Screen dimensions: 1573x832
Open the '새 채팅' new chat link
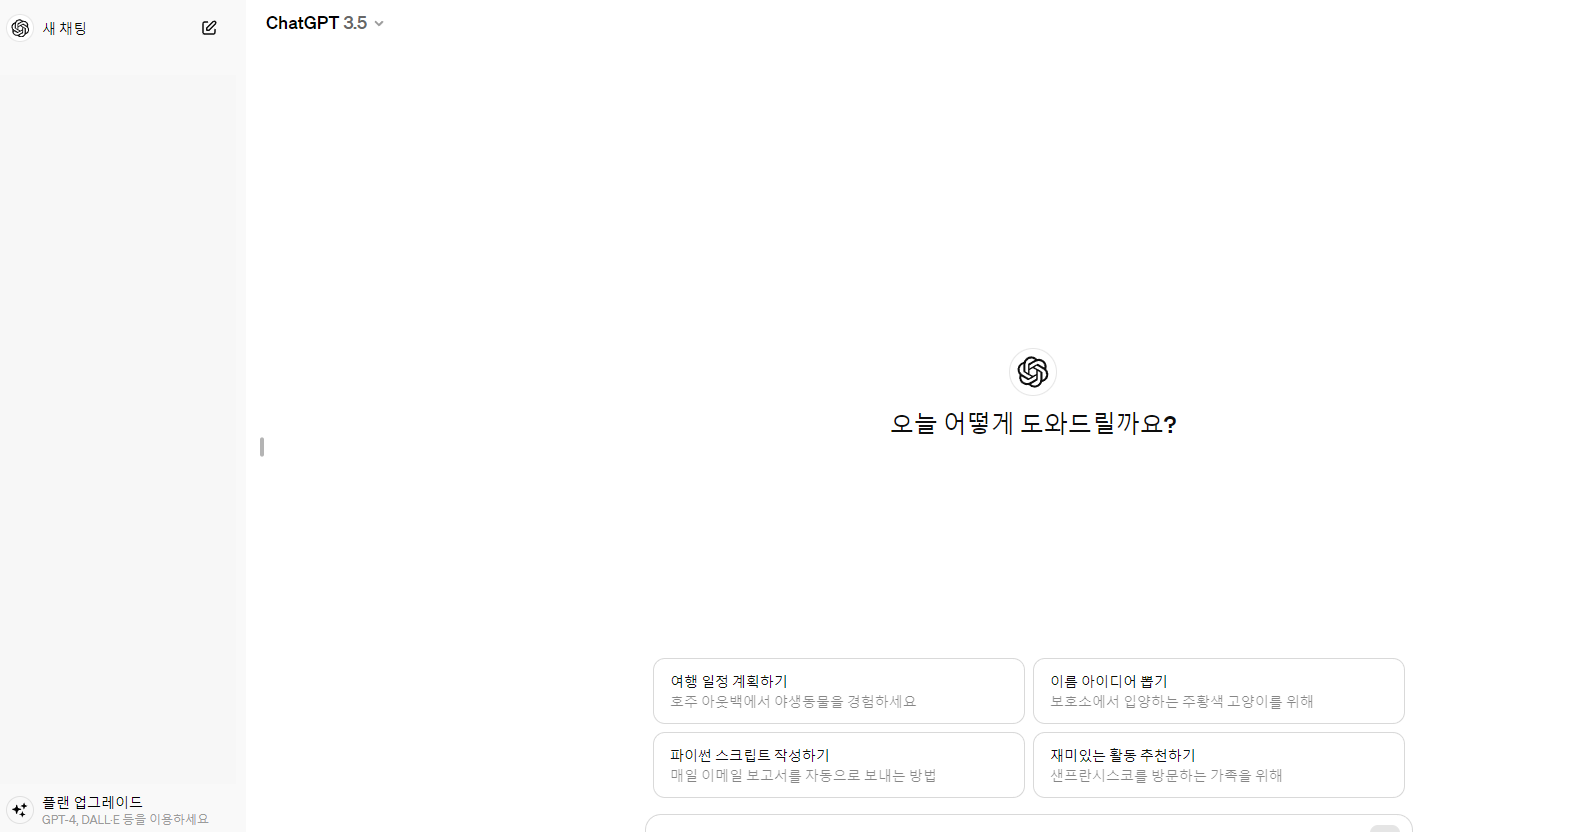pos(115,28)
